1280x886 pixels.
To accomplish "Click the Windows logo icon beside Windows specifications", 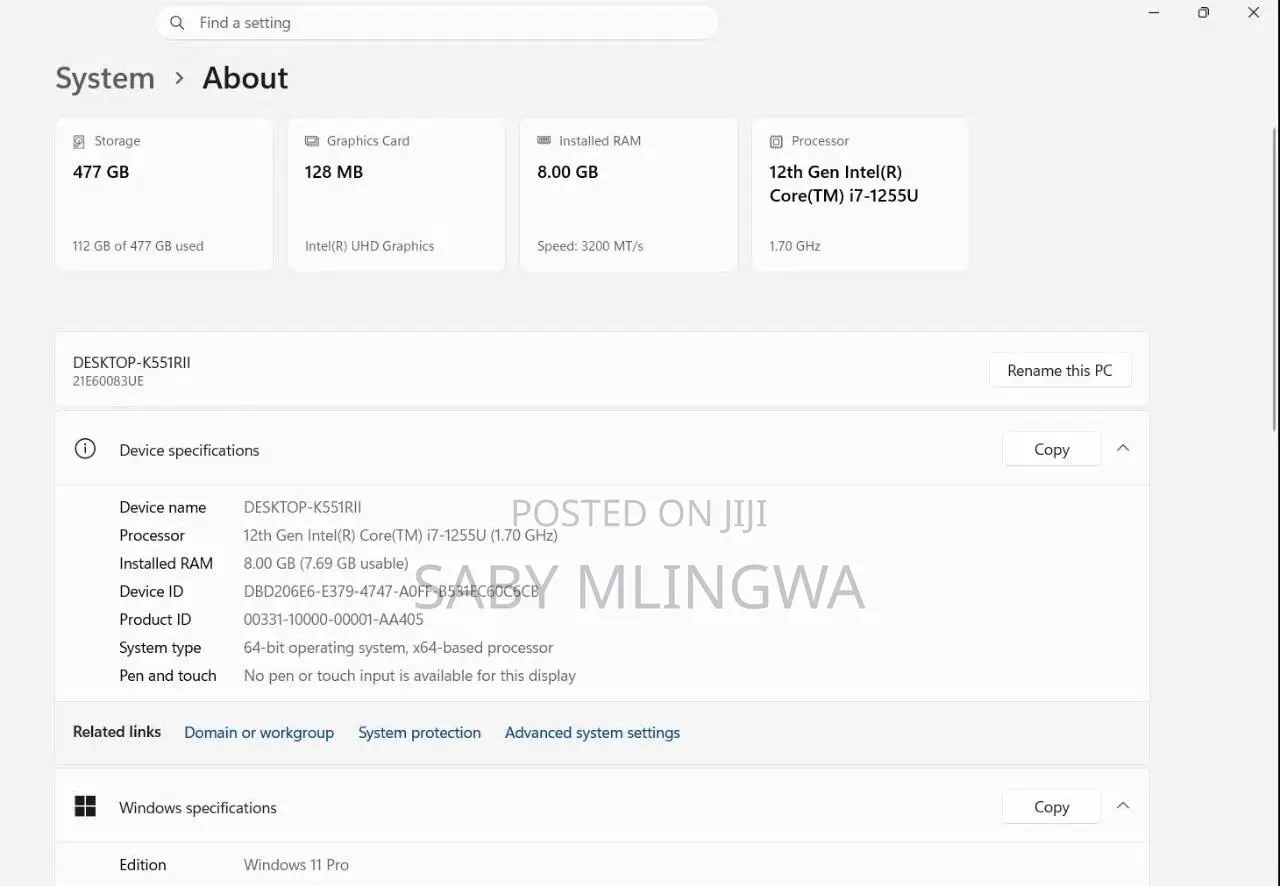I will (85, 807).
